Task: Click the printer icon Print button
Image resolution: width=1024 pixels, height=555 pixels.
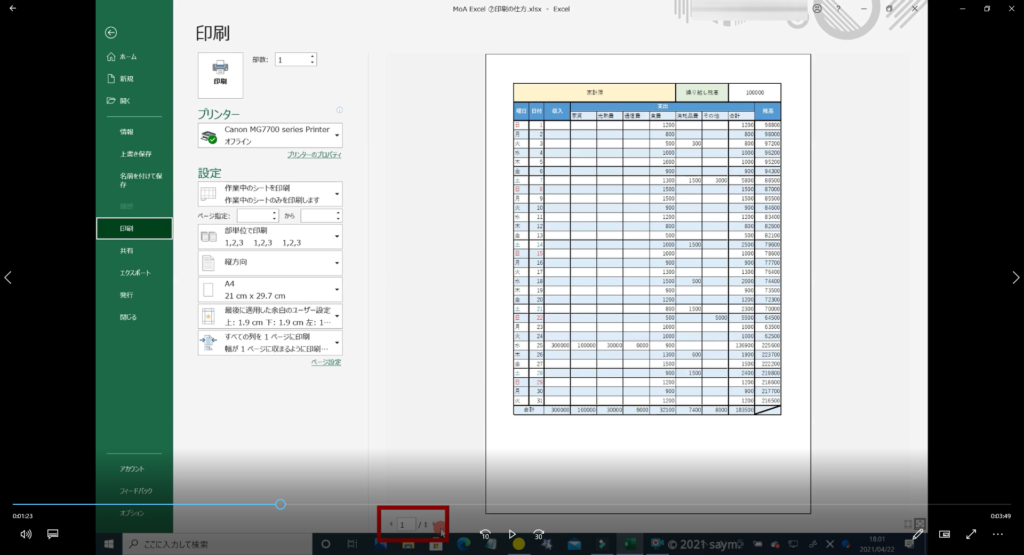Action: tap(220, 74)
